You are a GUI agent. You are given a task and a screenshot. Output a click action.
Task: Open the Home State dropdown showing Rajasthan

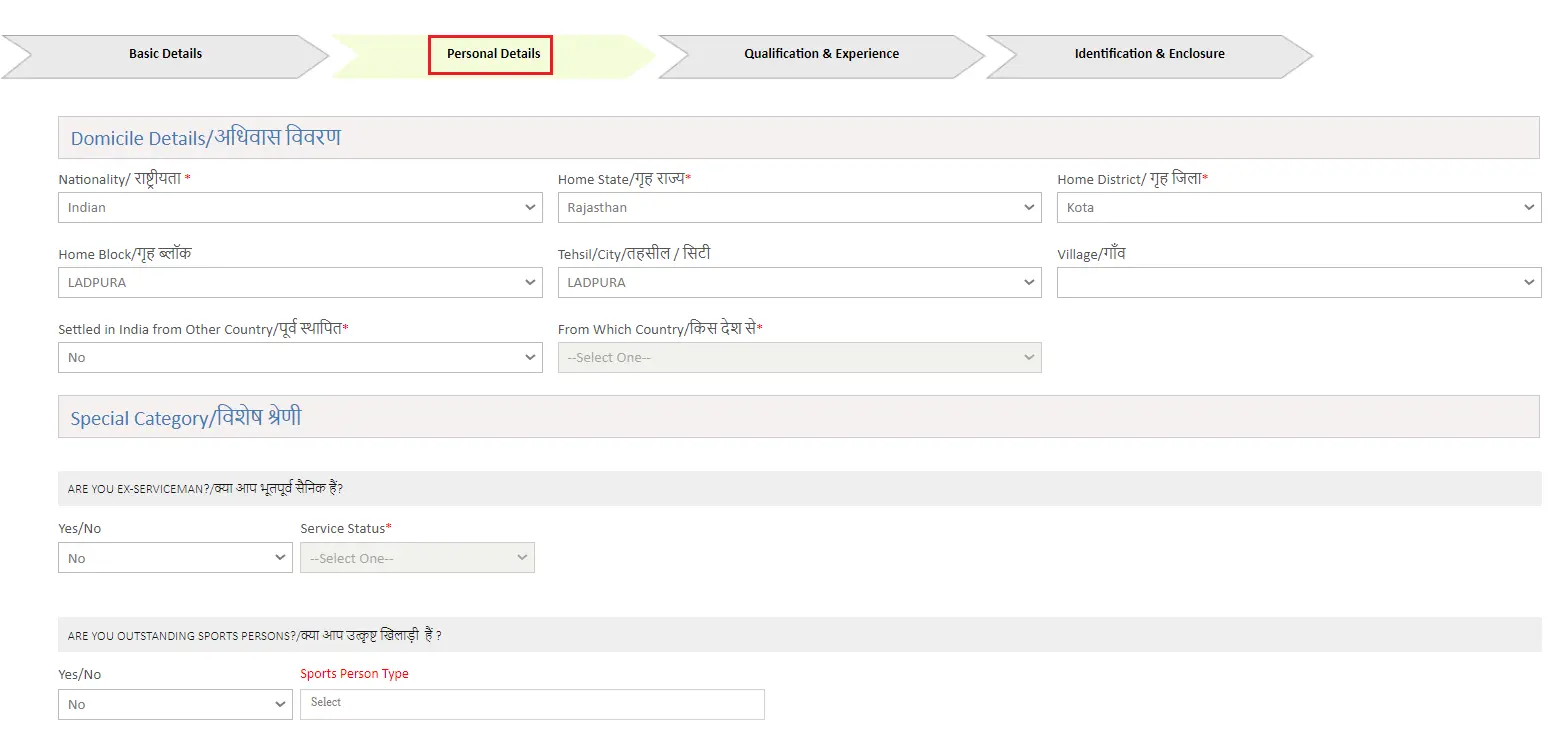coord(799,207)
